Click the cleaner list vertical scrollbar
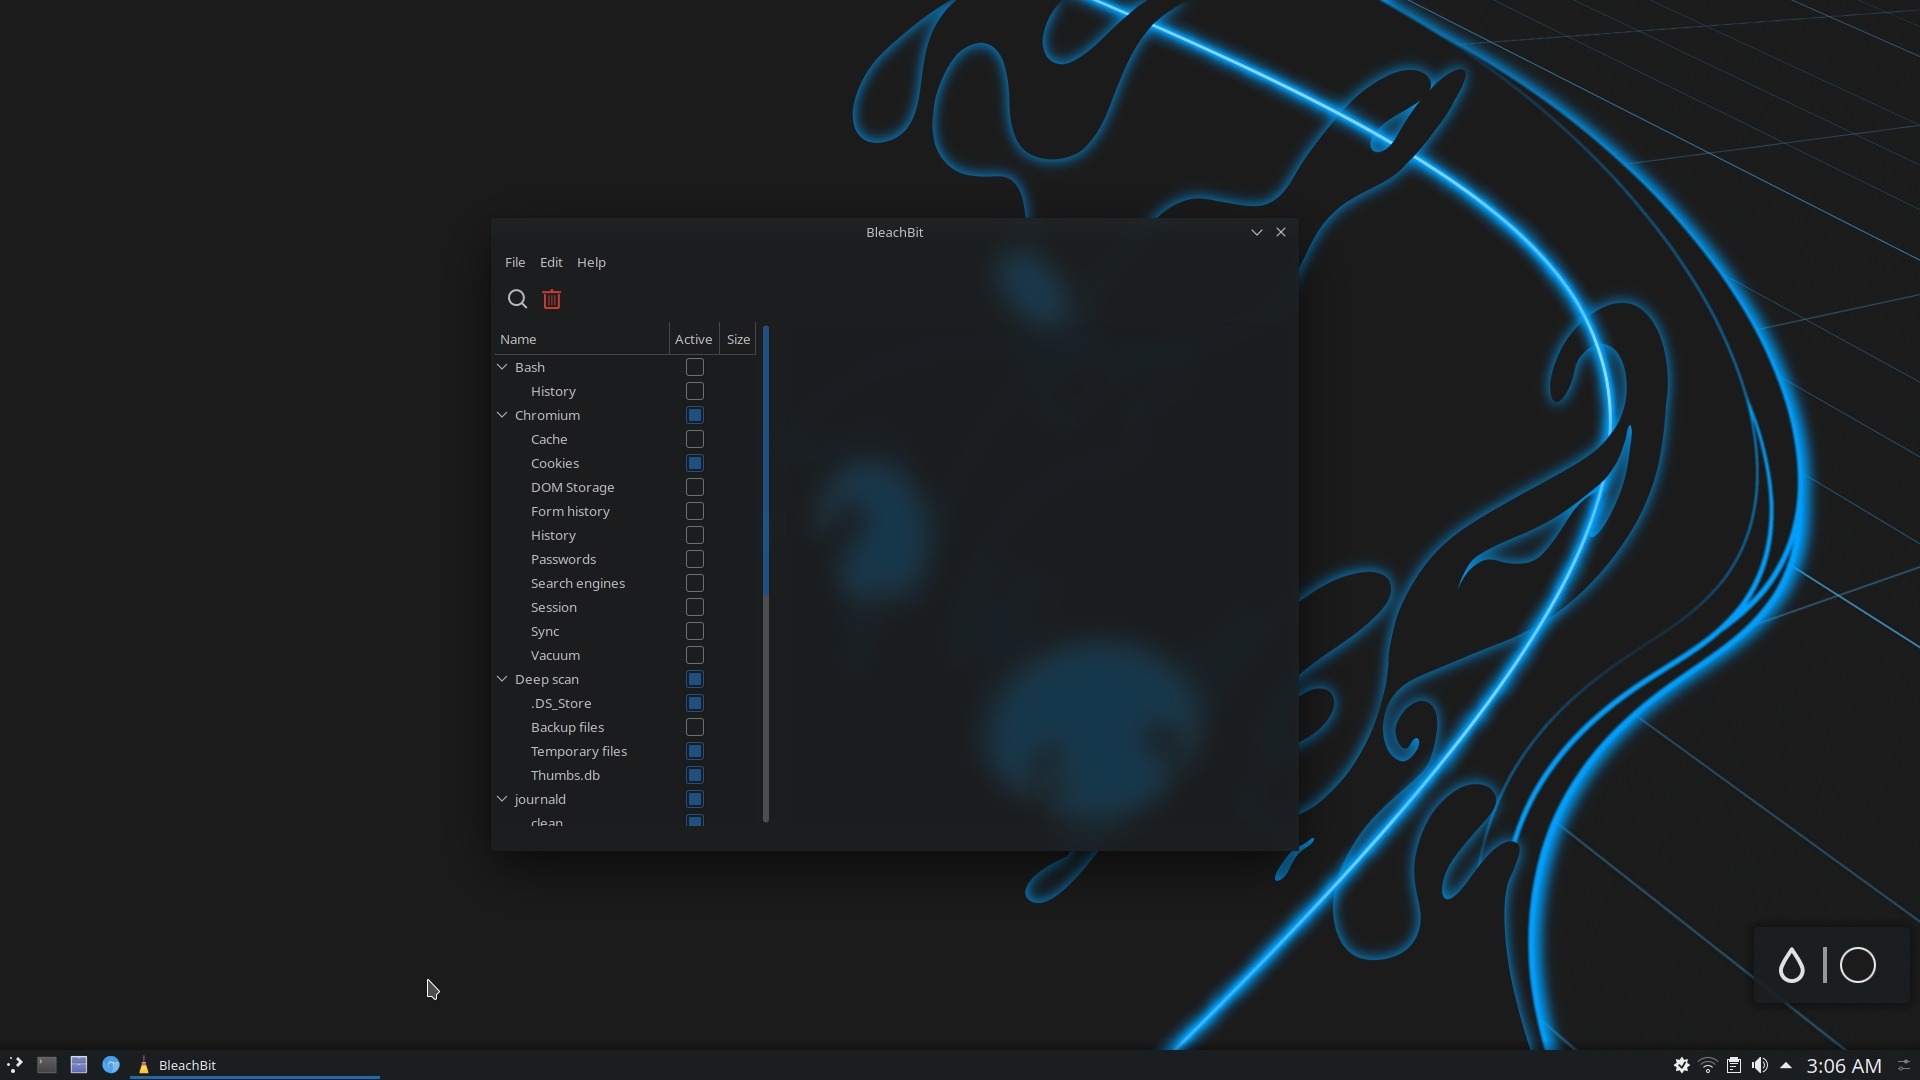The image size is (1920, 1080). [x=766, y=574]
